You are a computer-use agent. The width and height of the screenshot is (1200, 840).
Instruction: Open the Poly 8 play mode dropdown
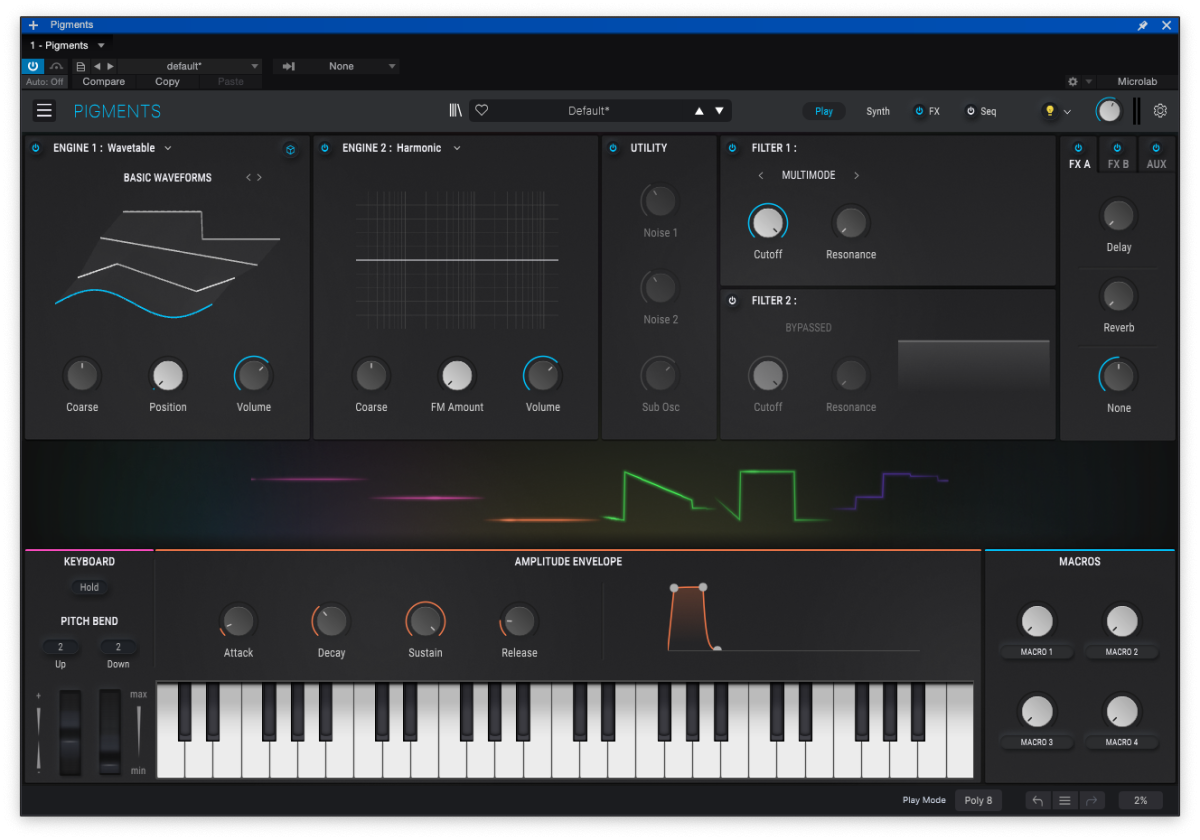(978, 800)
